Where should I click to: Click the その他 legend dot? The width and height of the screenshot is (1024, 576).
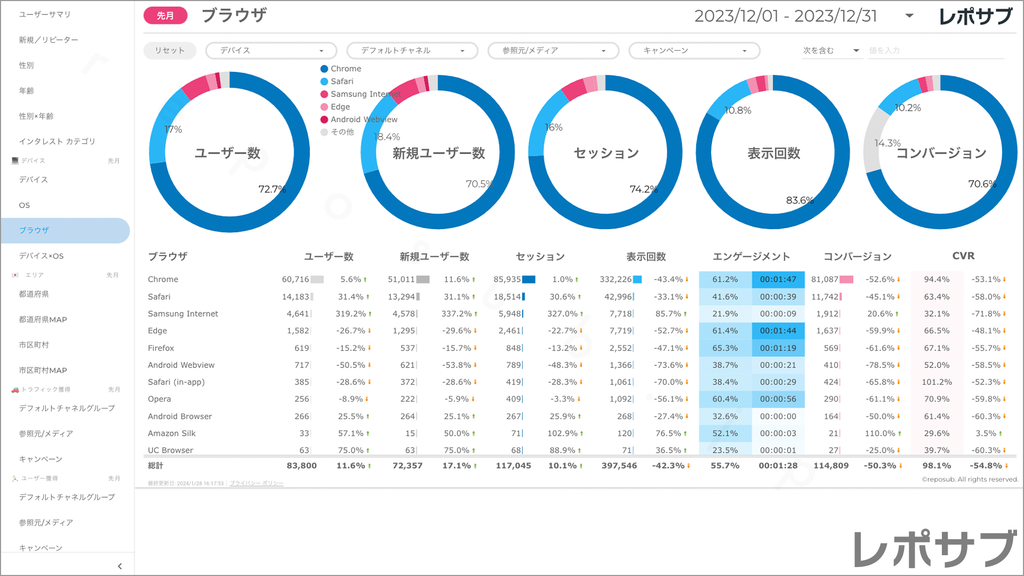click(324, 132)
